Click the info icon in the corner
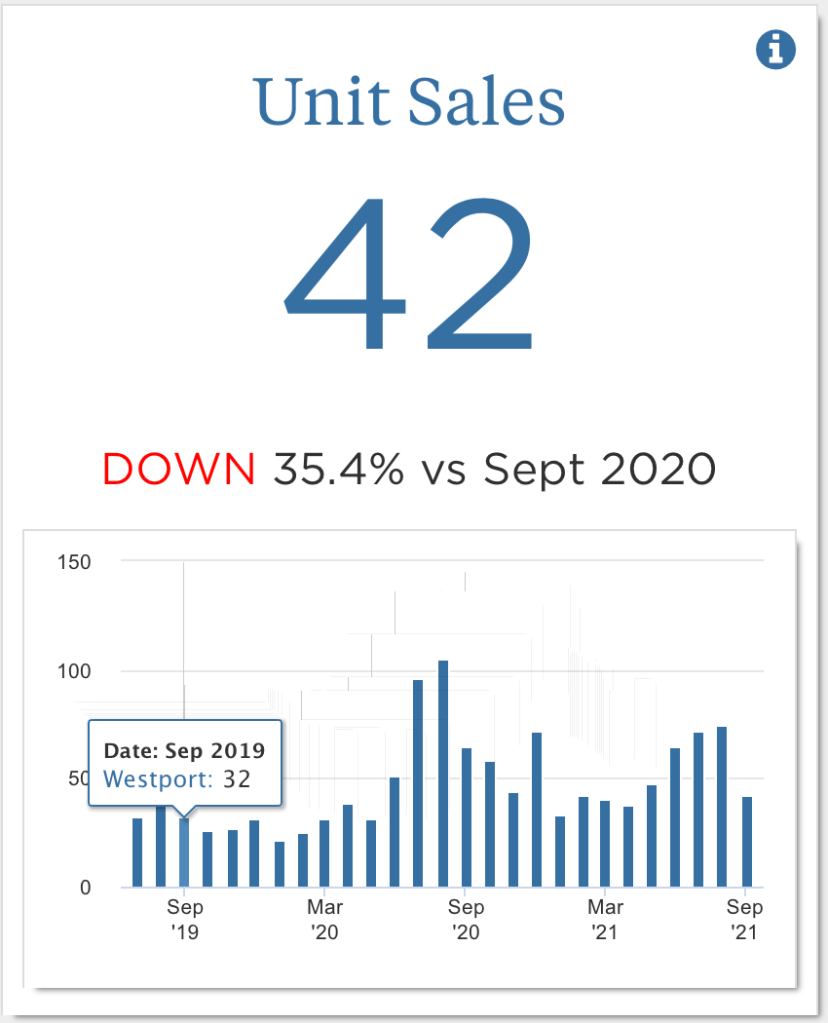 coord(776,49)
